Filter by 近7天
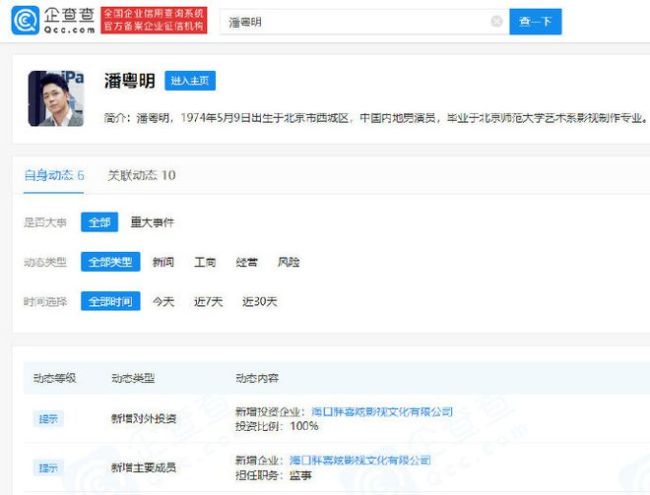Image resolution: width=650 pixels, height=495 pixels. [208, 301]
